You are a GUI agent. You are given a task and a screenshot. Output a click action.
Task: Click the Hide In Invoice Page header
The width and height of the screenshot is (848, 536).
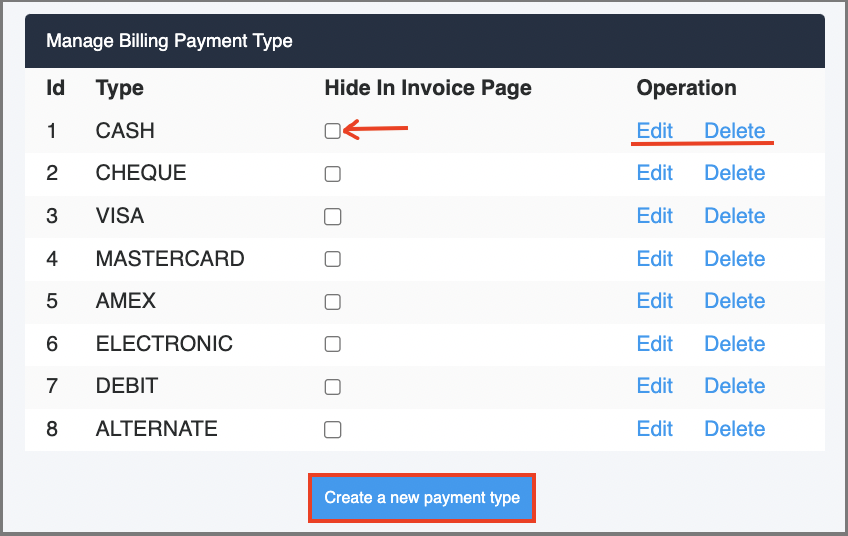428,88
